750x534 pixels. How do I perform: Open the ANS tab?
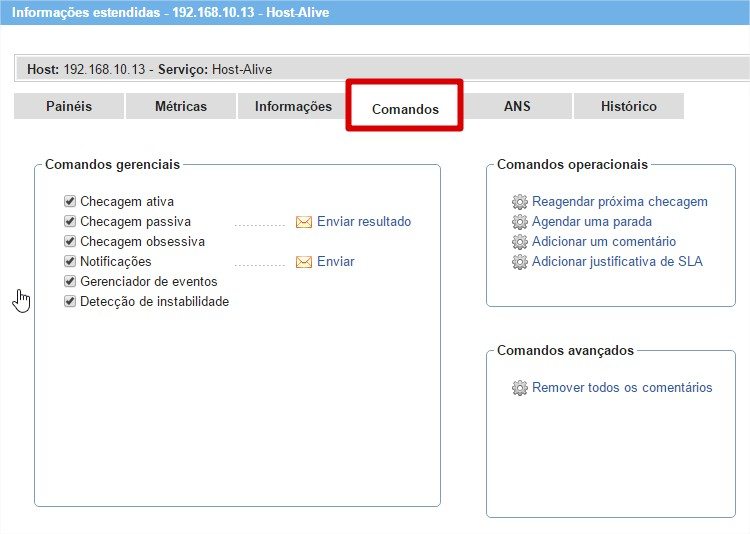[x=517, y=106]
